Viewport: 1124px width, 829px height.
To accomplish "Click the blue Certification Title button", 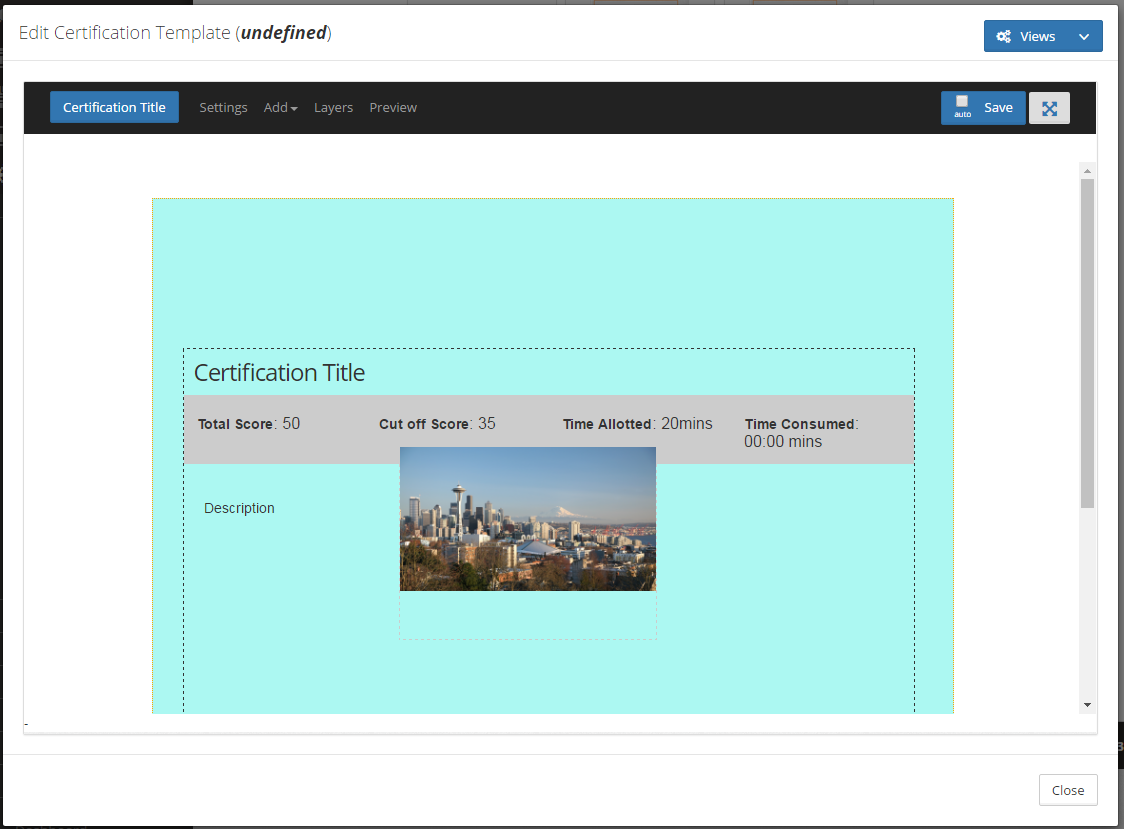I will click(114, 108).
